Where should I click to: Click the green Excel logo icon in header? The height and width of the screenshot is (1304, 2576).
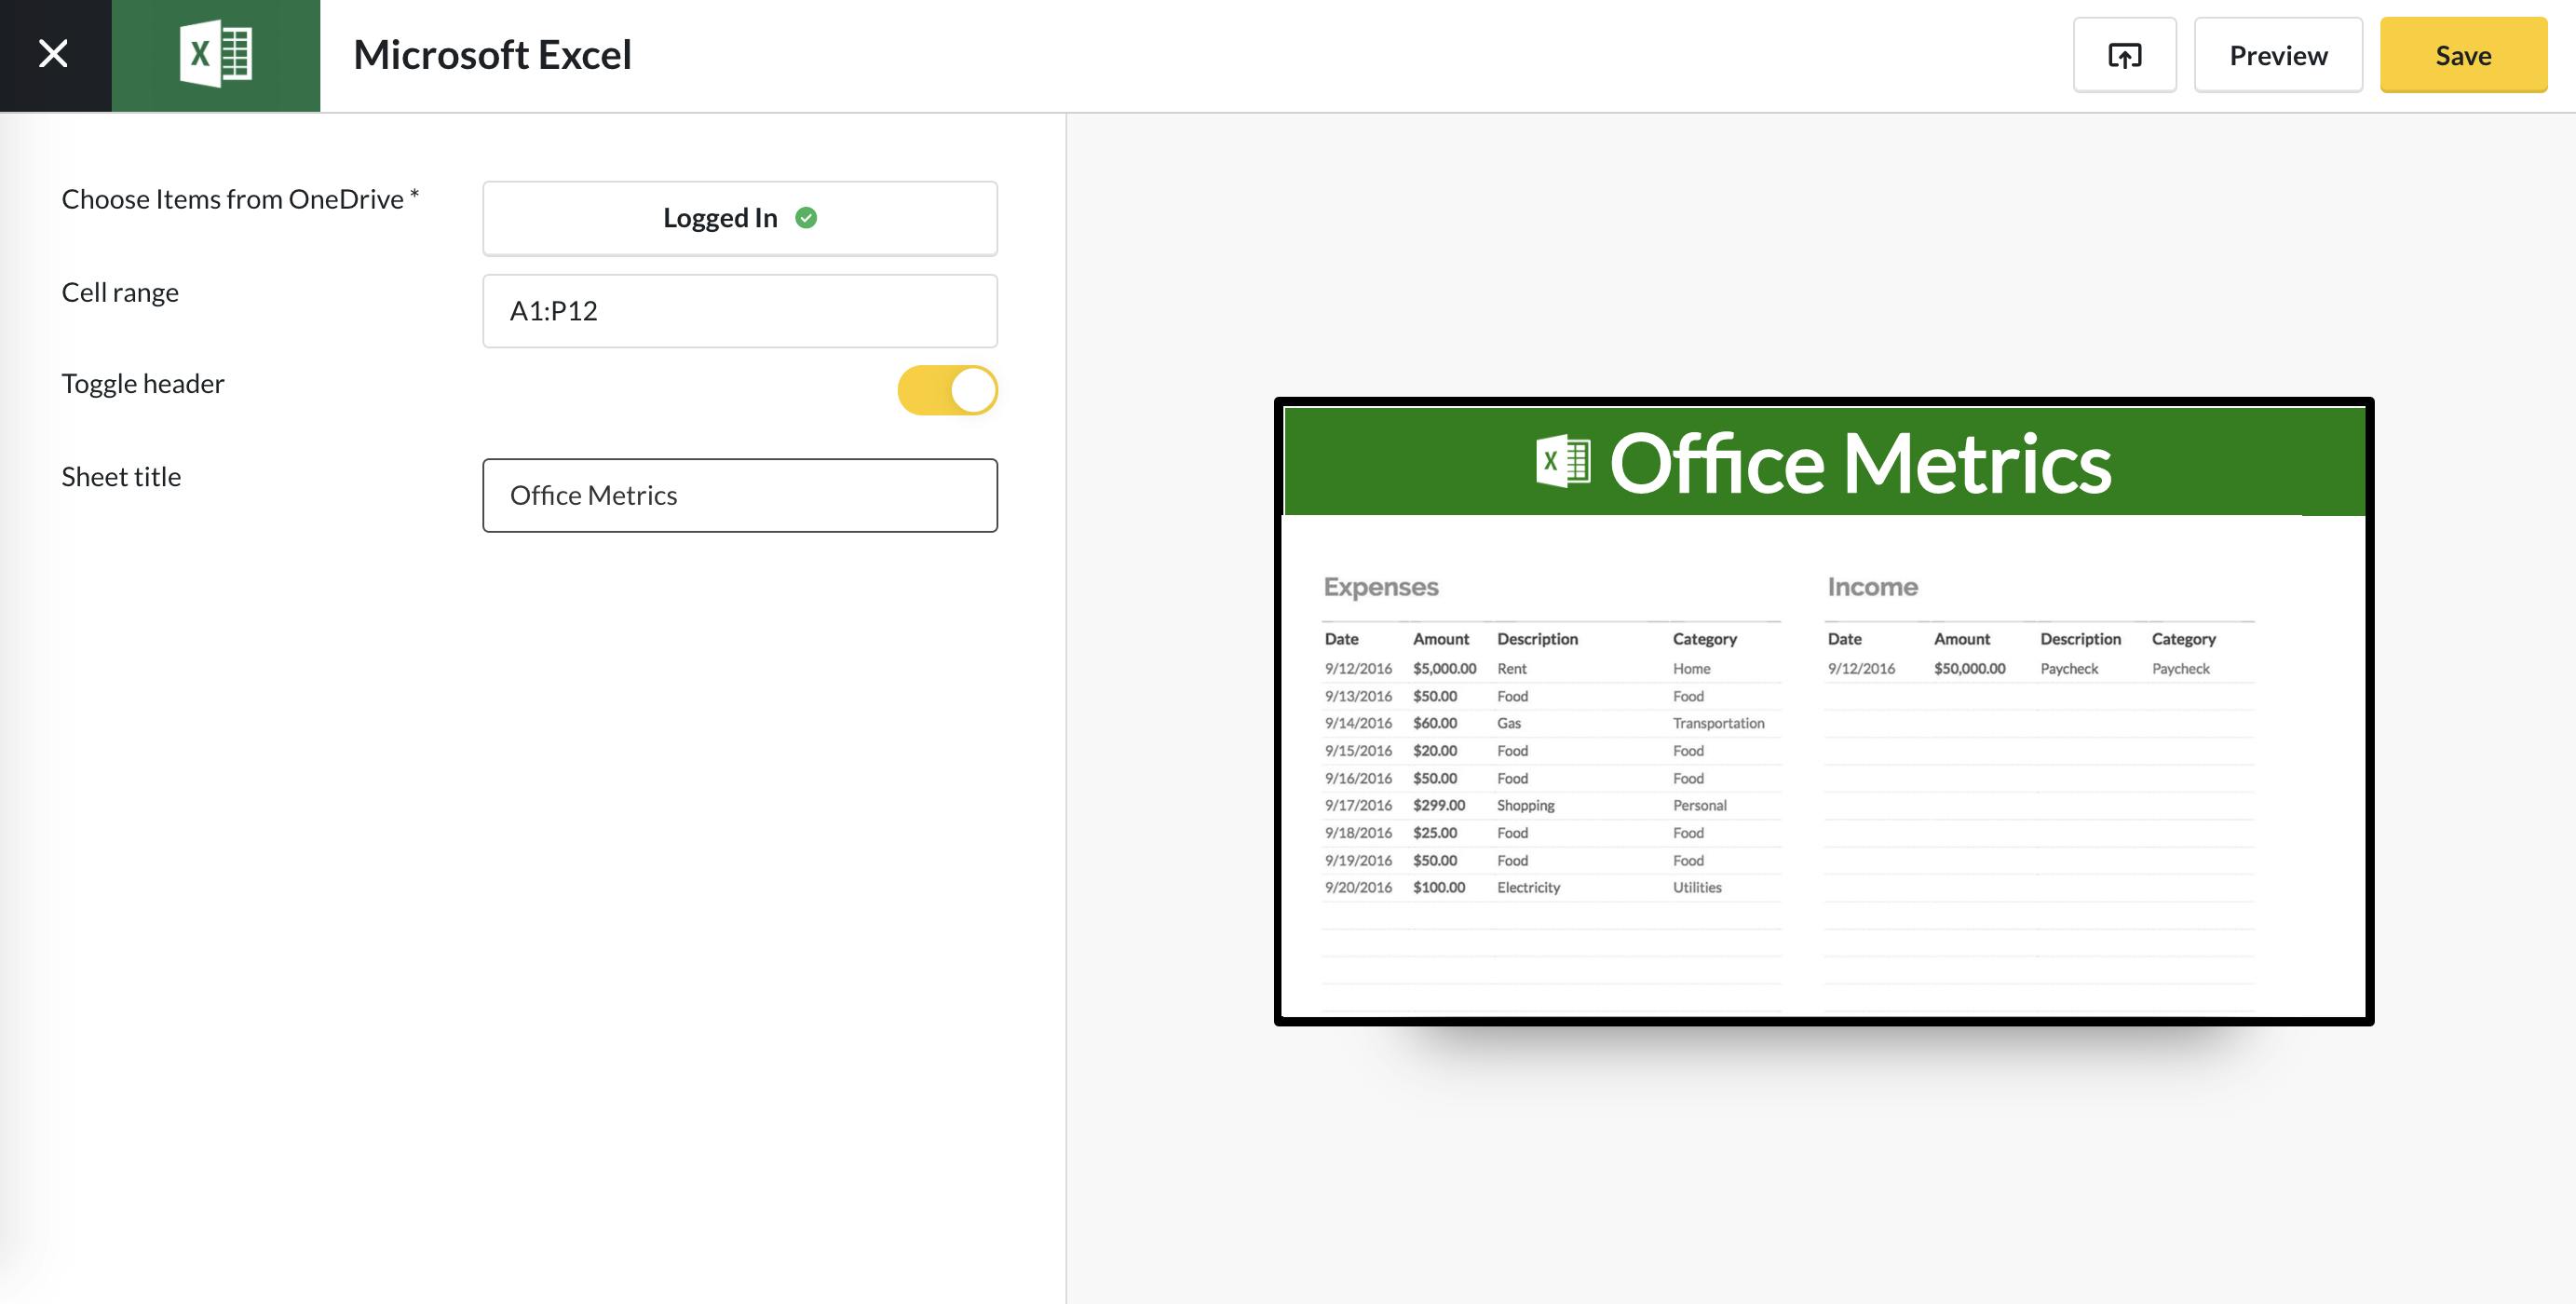[x=216, y=55]
